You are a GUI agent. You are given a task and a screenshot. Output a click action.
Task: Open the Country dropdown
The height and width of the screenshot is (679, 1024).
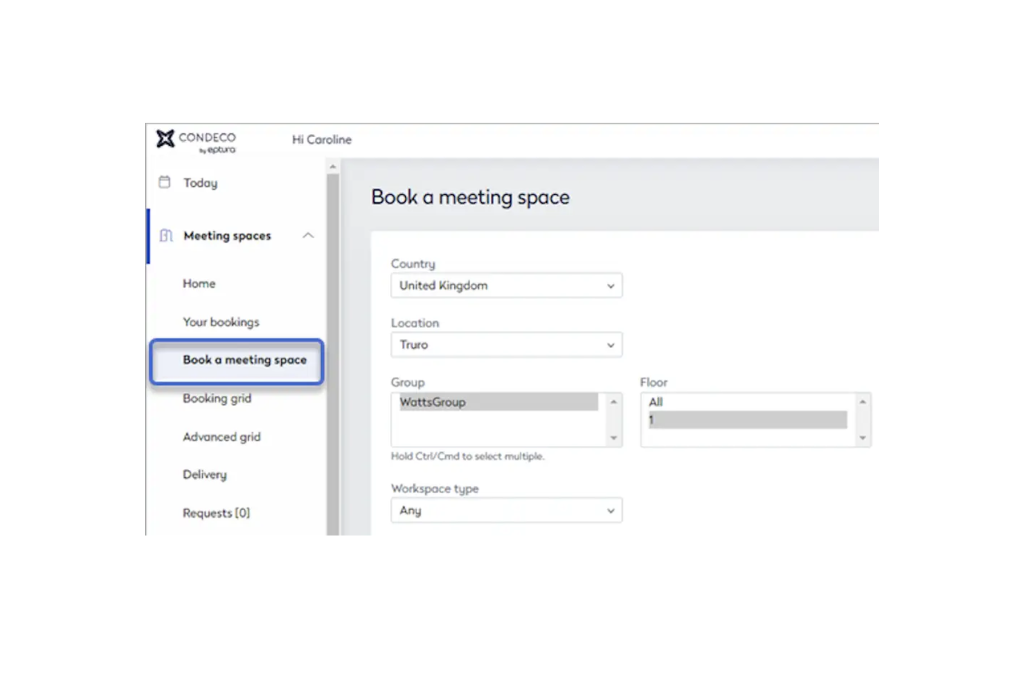click(506, 286)
